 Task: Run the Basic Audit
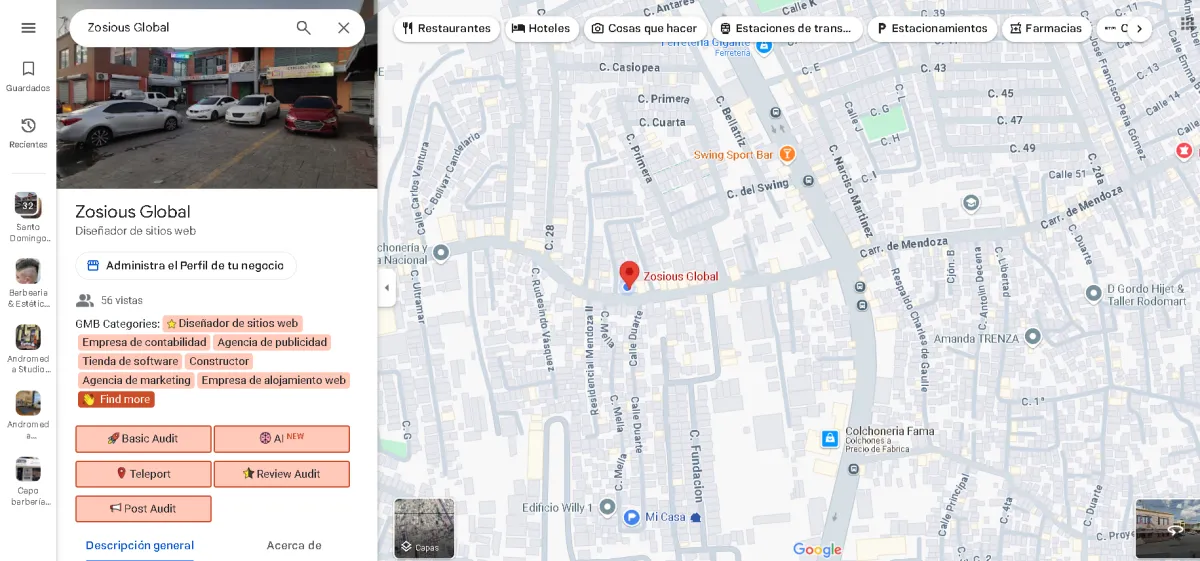tap(143, 439)
